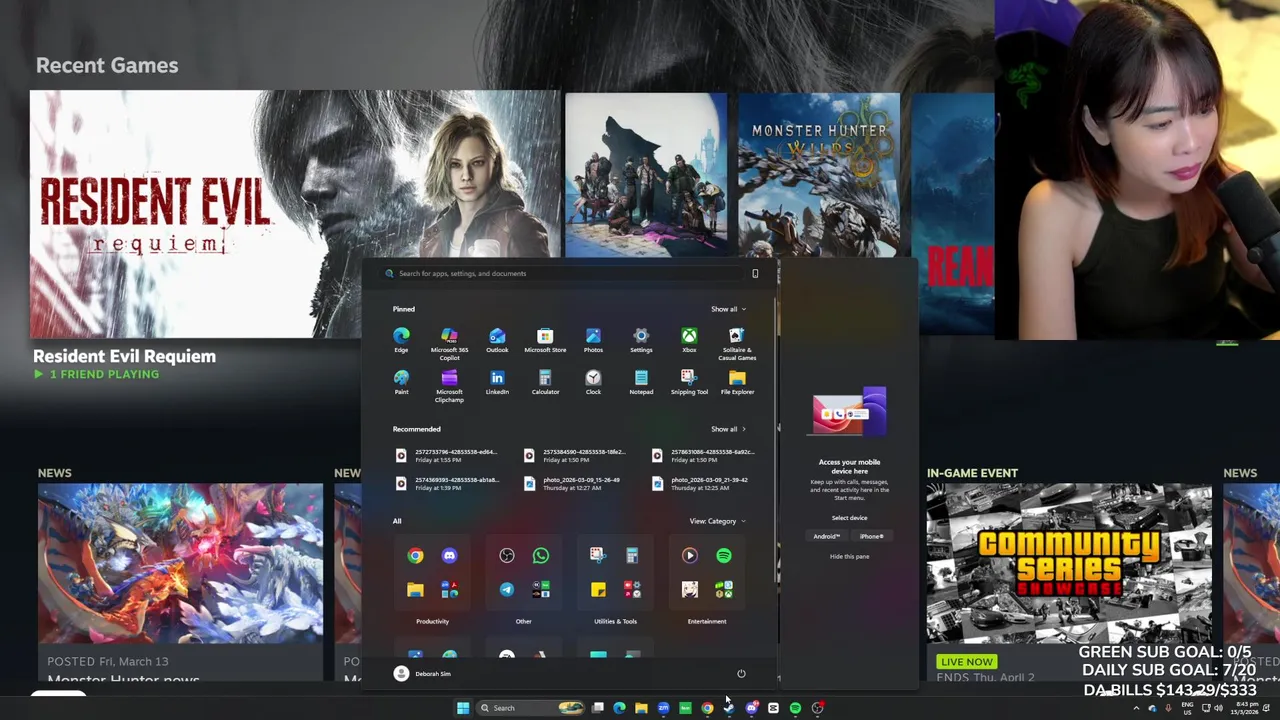Screen dimensions: 1280x720
Task: Open recommended file 2575384590-42853538-18fe2
Action: click(x=574, y=455)
